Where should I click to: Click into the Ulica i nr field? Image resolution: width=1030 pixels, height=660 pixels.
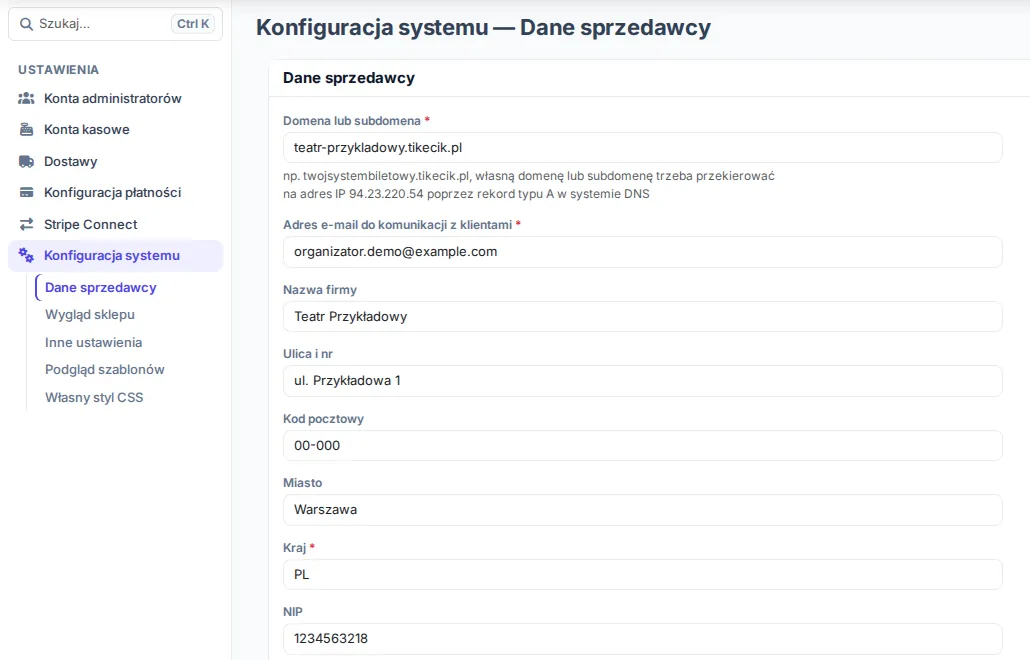point(642,381)
